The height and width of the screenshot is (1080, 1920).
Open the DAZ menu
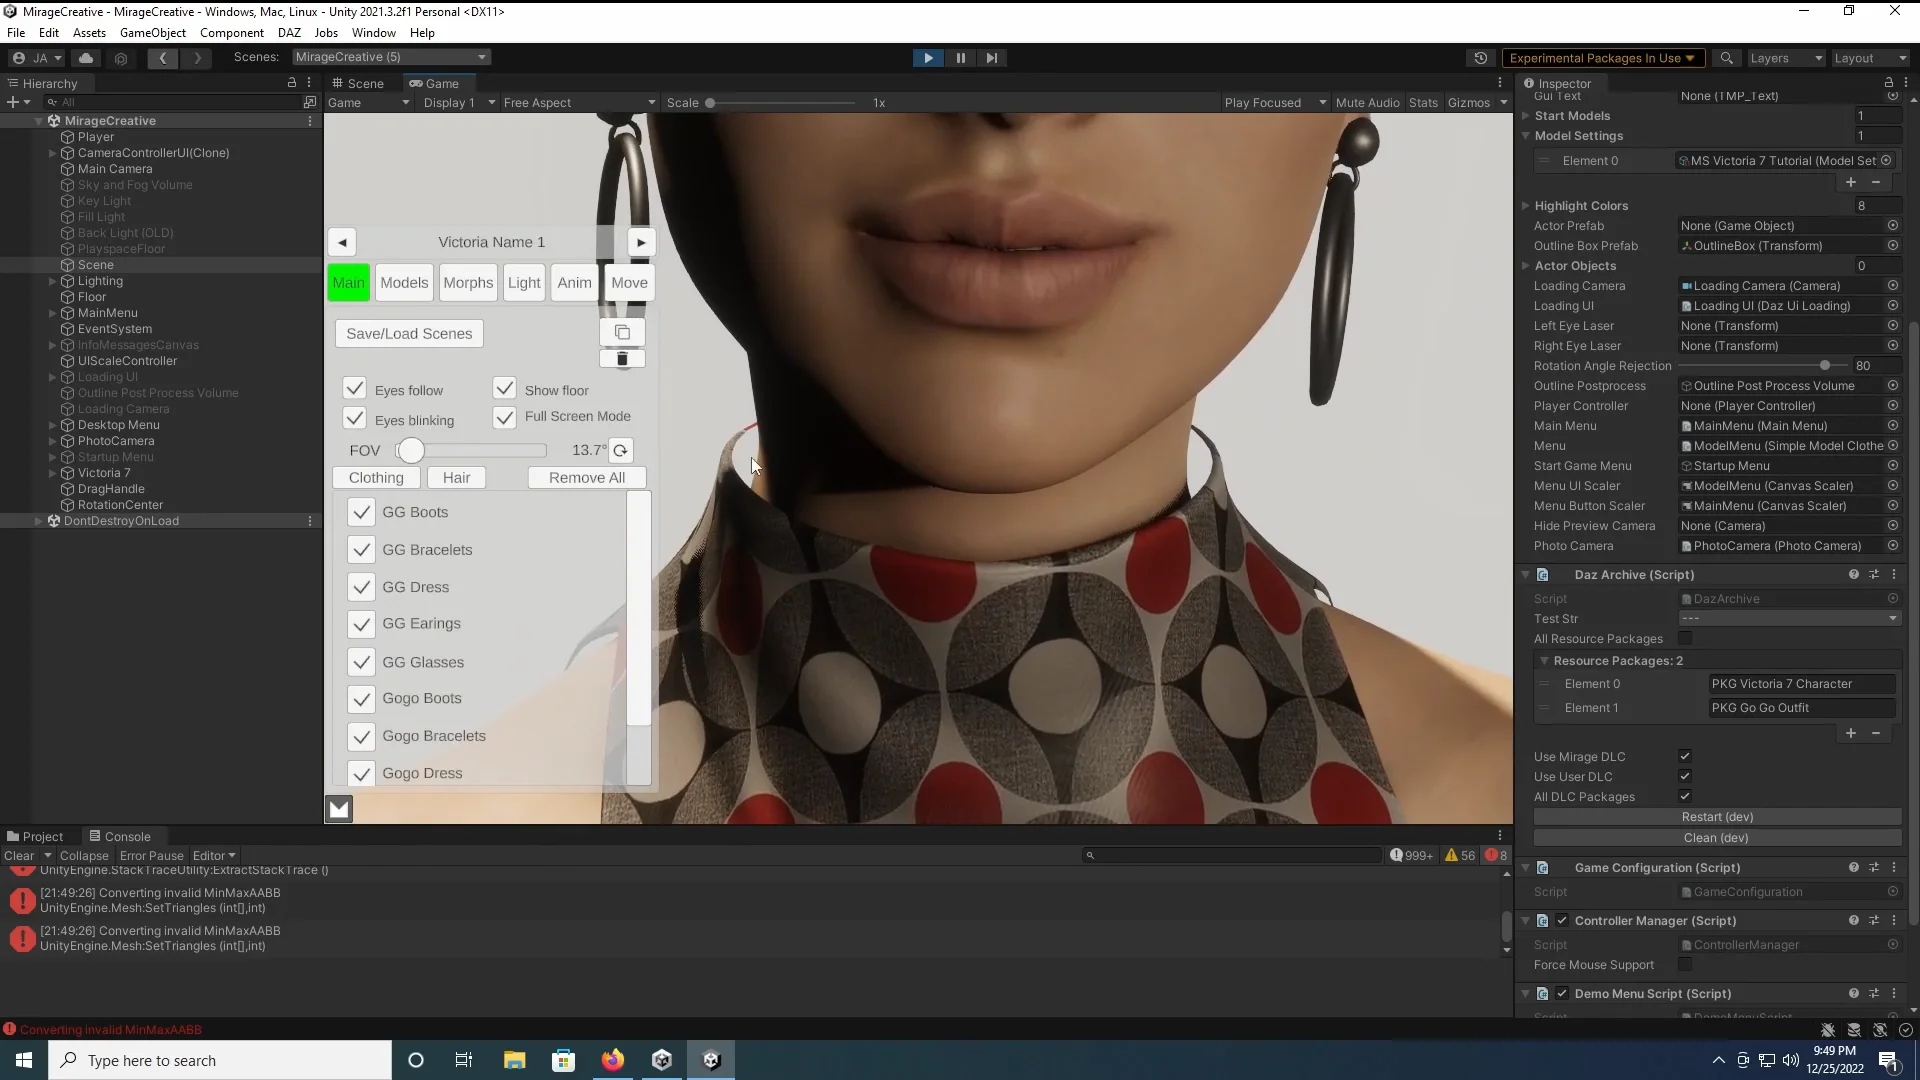click(x=289, y=32)
